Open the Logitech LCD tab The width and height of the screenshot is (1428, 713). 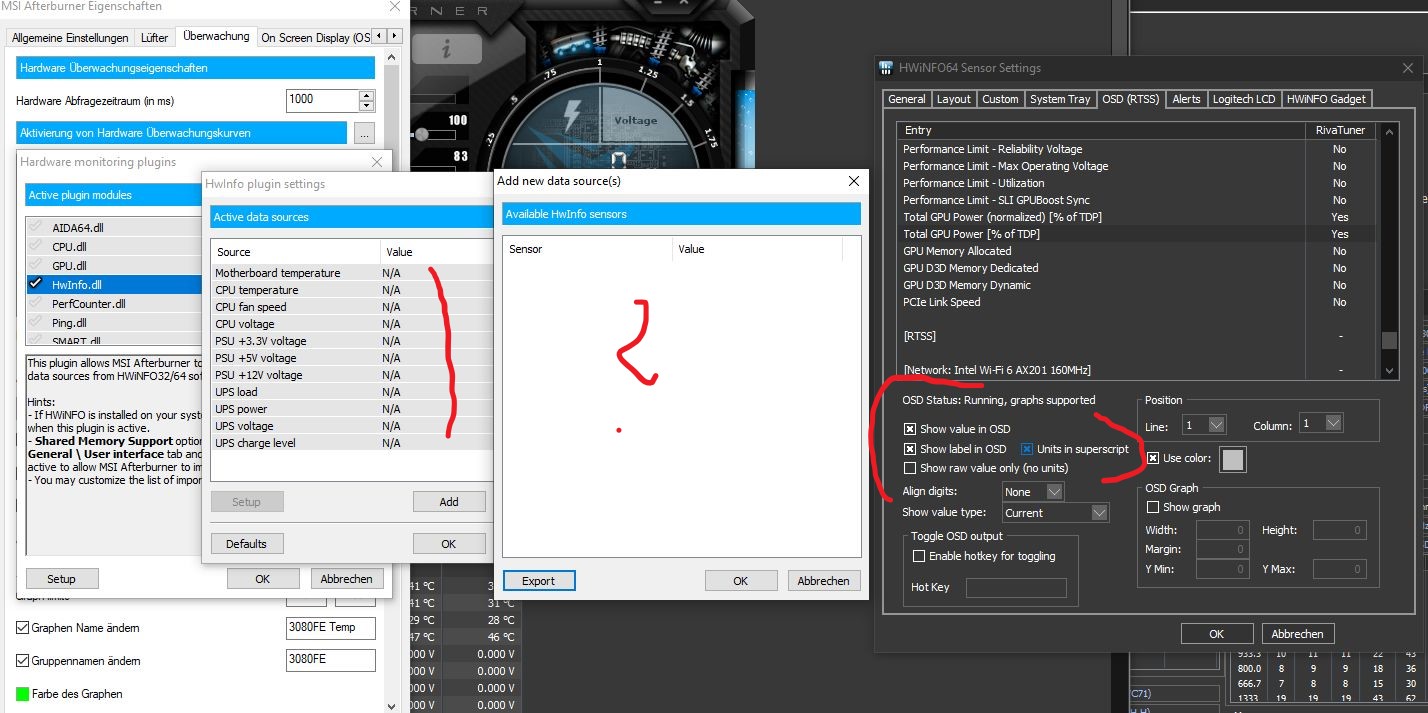1244,99
